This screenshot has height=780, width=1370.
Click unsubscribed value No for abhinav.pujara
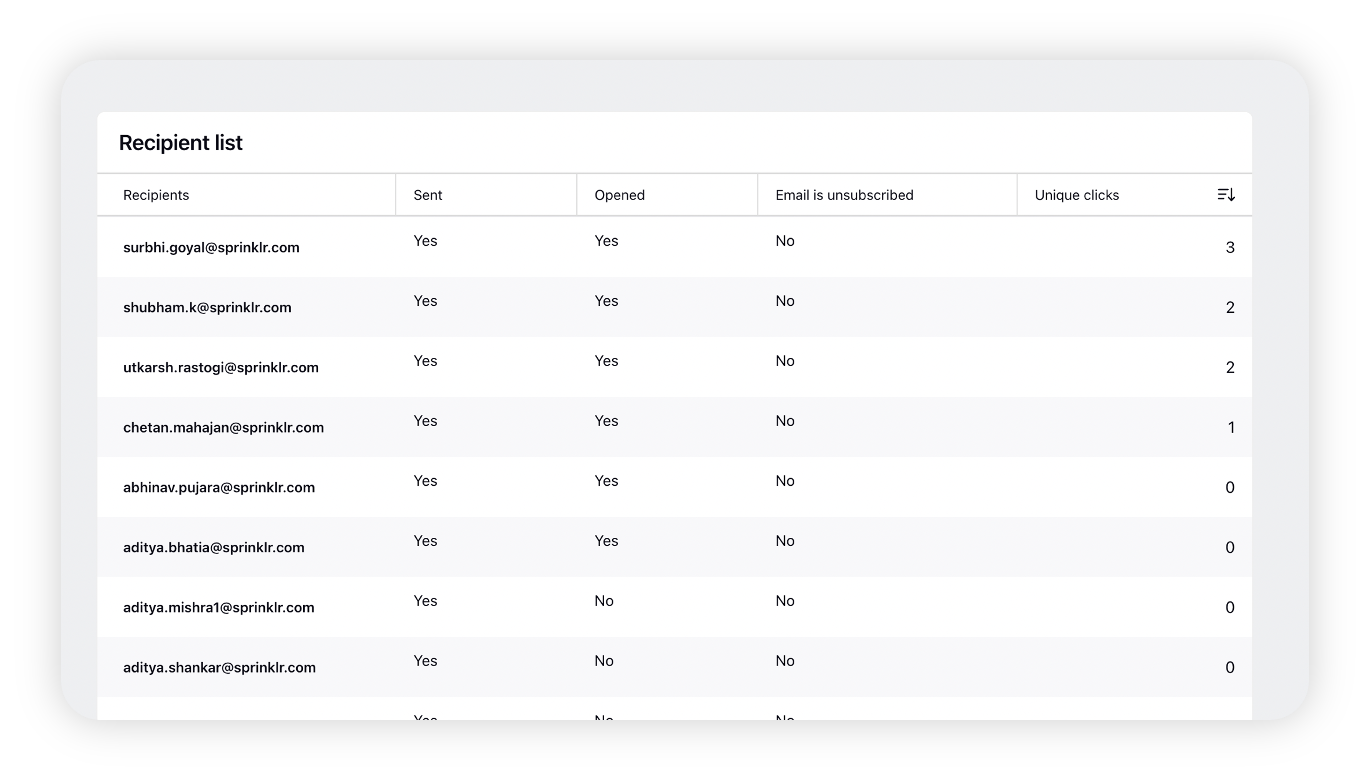(785, 481)
